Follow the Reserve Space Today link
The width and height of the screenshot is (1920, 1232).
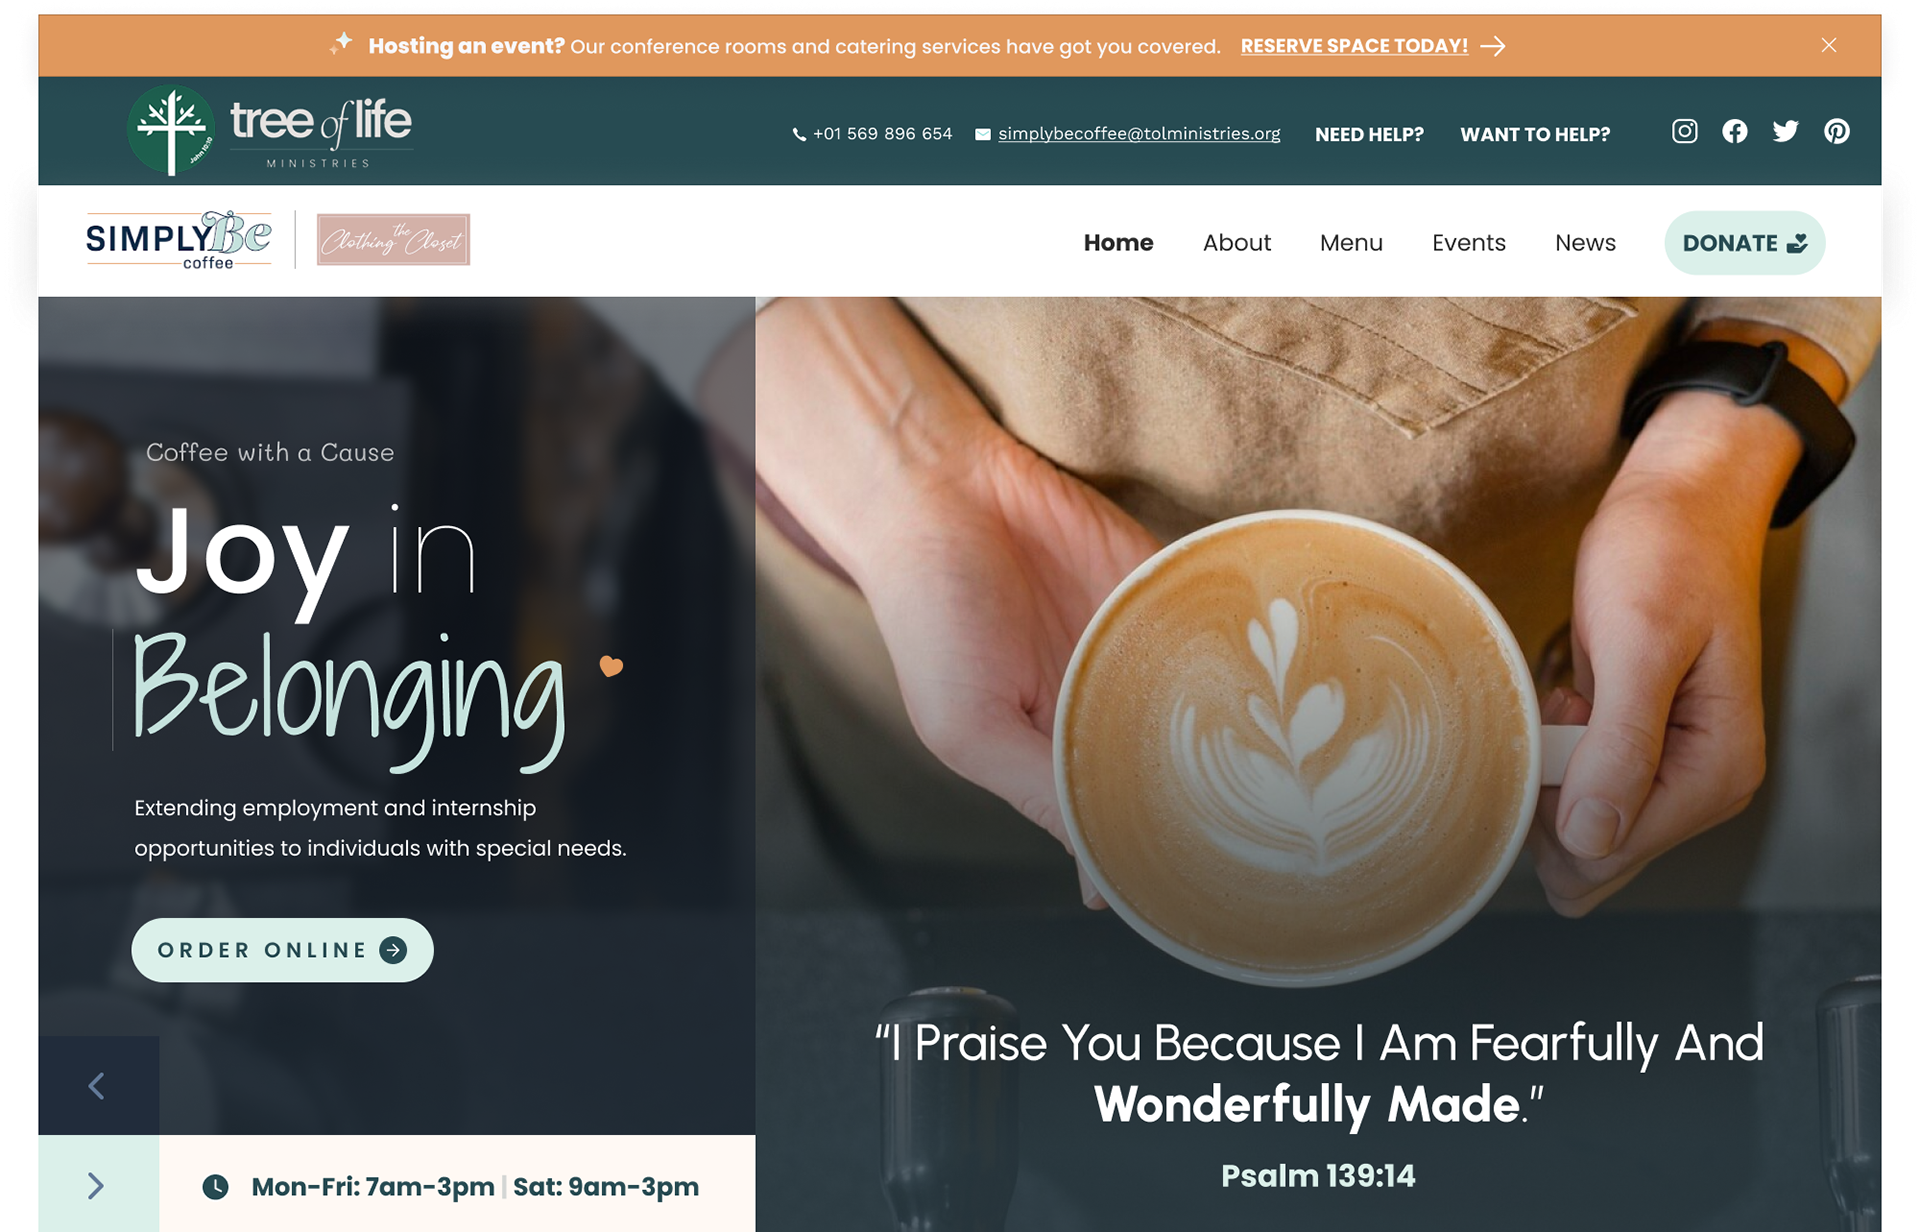pos(1354,46)
